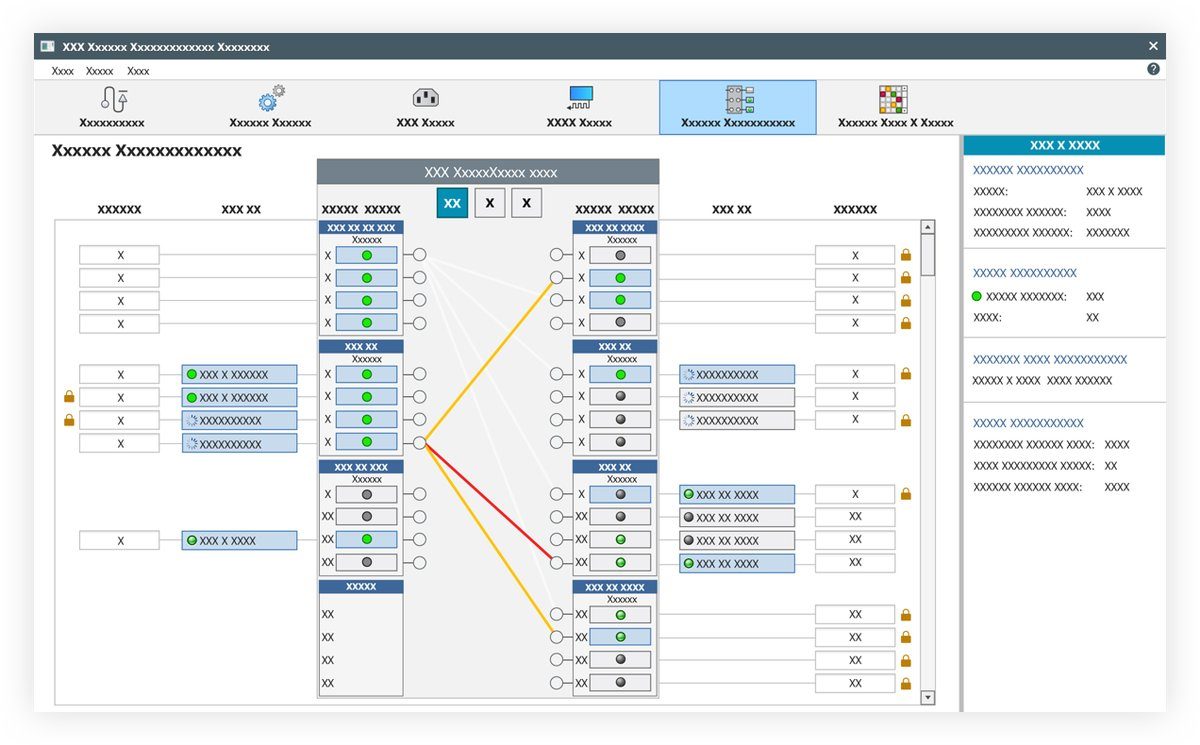Toggle the active XX filter button above the matrix

click(x=452, y=203)
